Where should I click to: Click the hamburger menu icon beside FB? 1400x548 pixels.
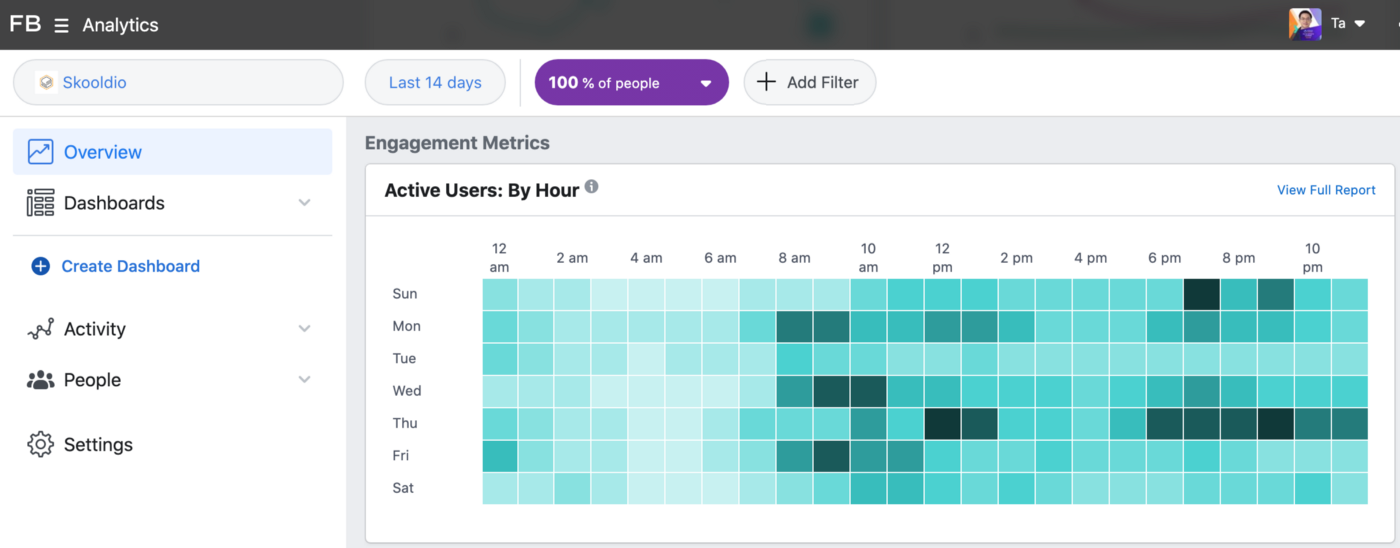[62, 26]
